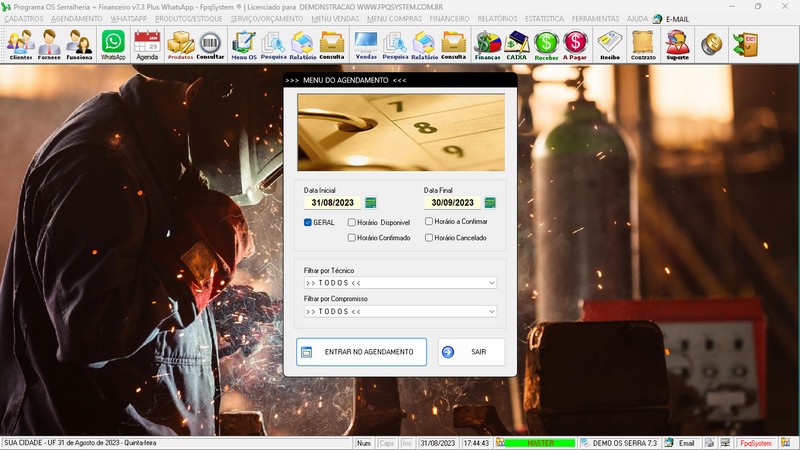Image resolution: width=800 pixels, height=450 pixels.
Task: Click the Consultar barcode icon
Action: pyautogui.click(x=210, y=44)
